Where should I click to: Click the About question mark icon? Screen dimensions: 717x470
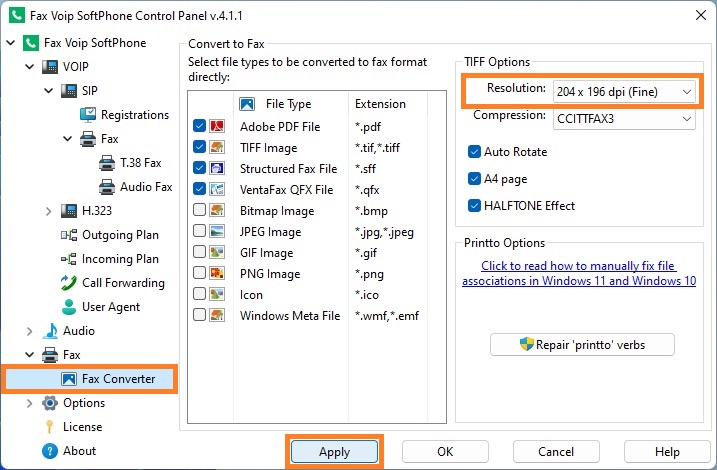point(50,451)
